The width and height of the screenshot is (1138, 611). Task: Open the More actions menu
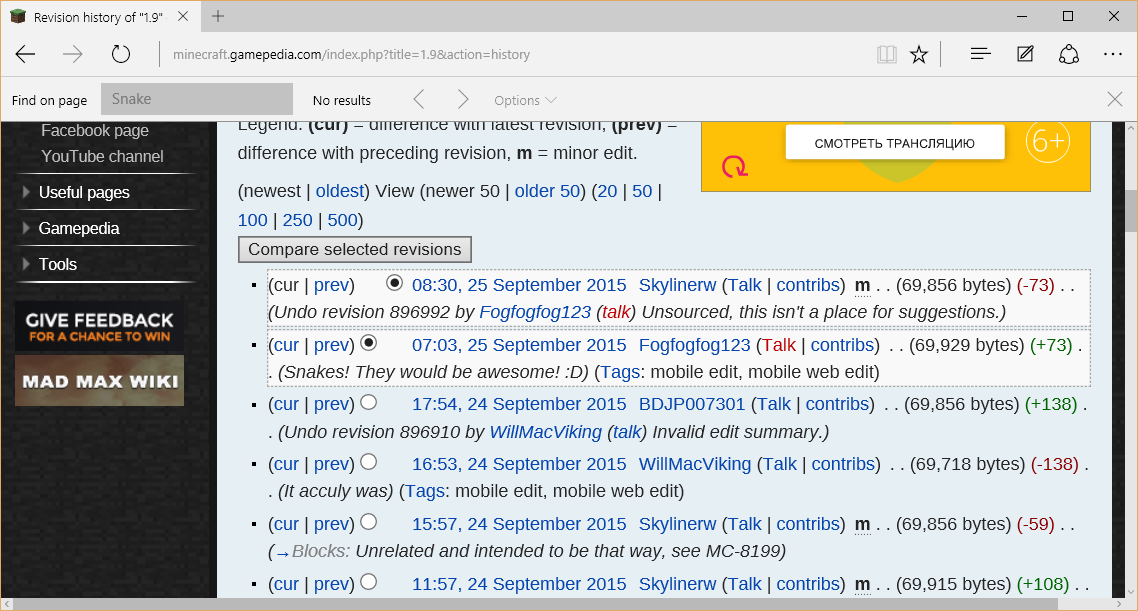[1113, 54]
